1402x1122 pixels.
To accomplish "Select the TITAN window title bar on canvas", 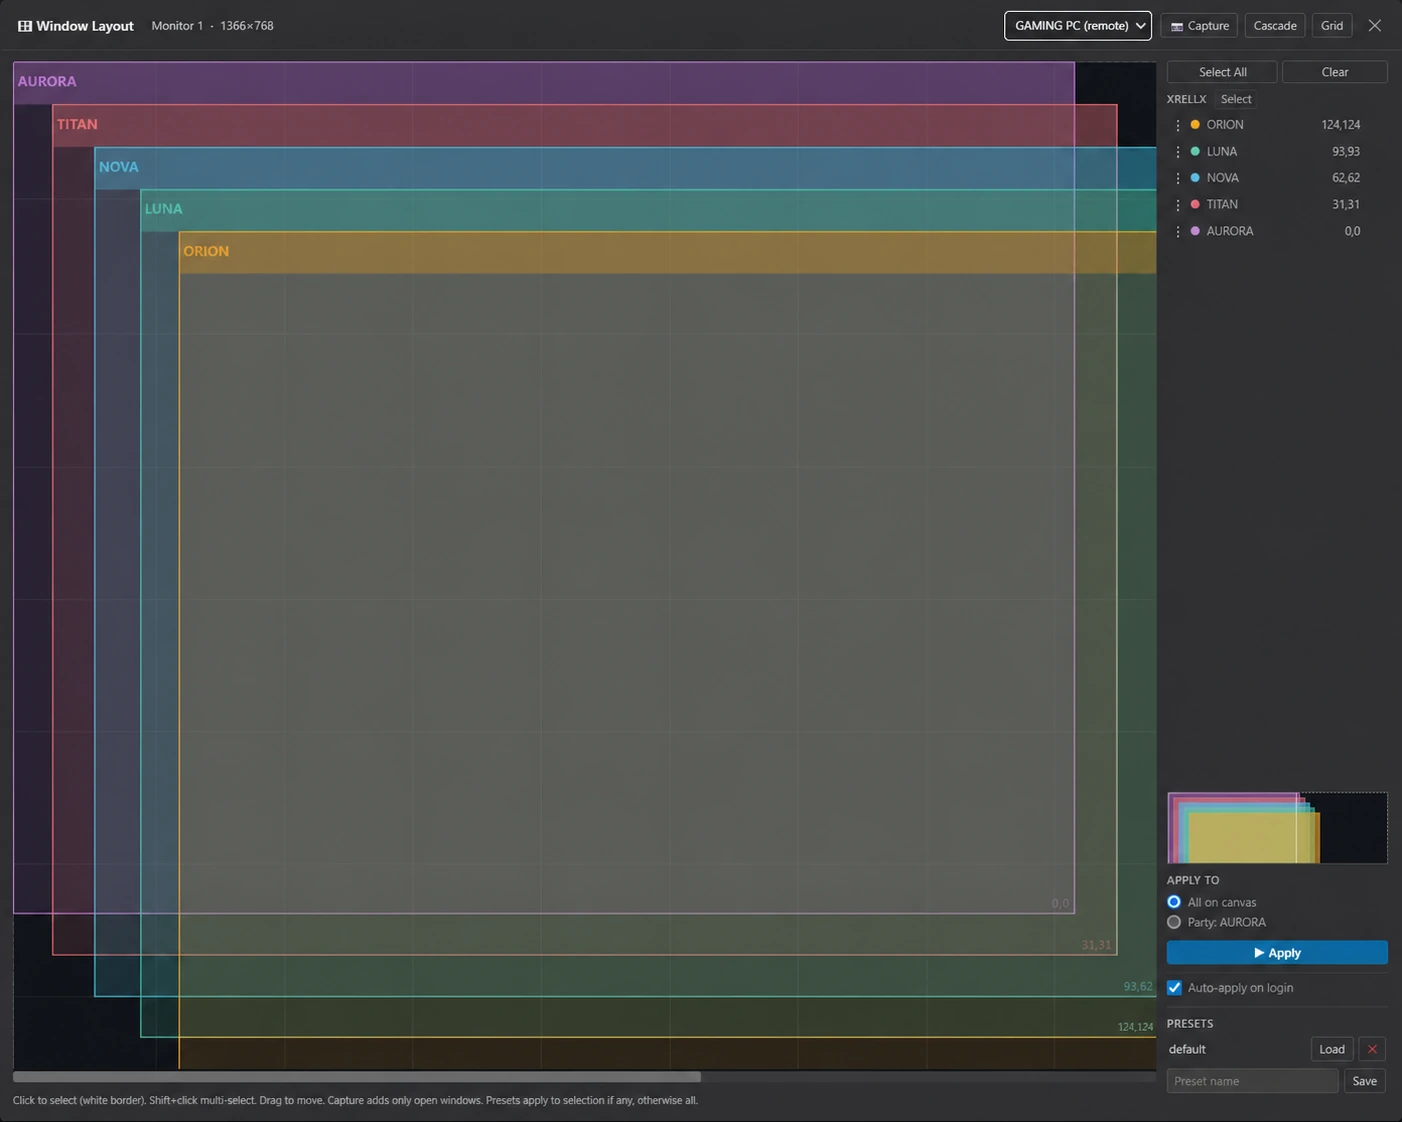I will coord(585,126).
